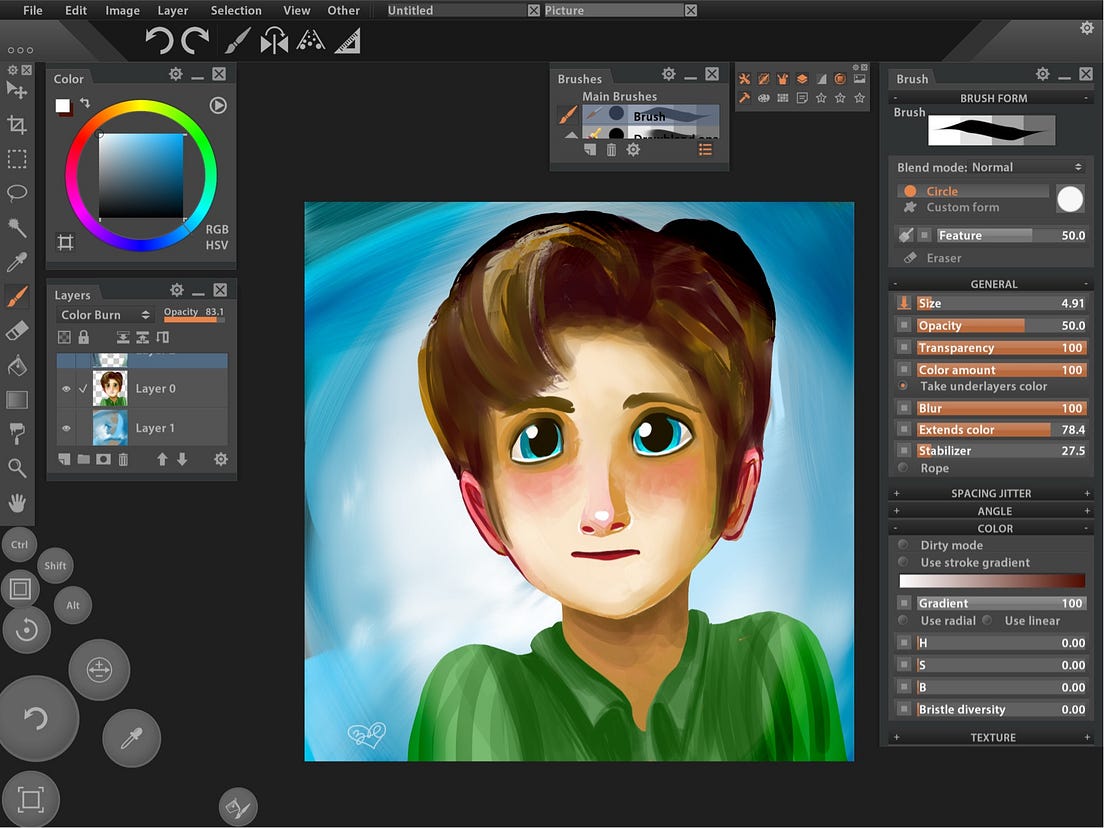Select the Layer 0 portrait thumbnail
The width and height of the screenshot is (1104, 828).
(110, 389)
